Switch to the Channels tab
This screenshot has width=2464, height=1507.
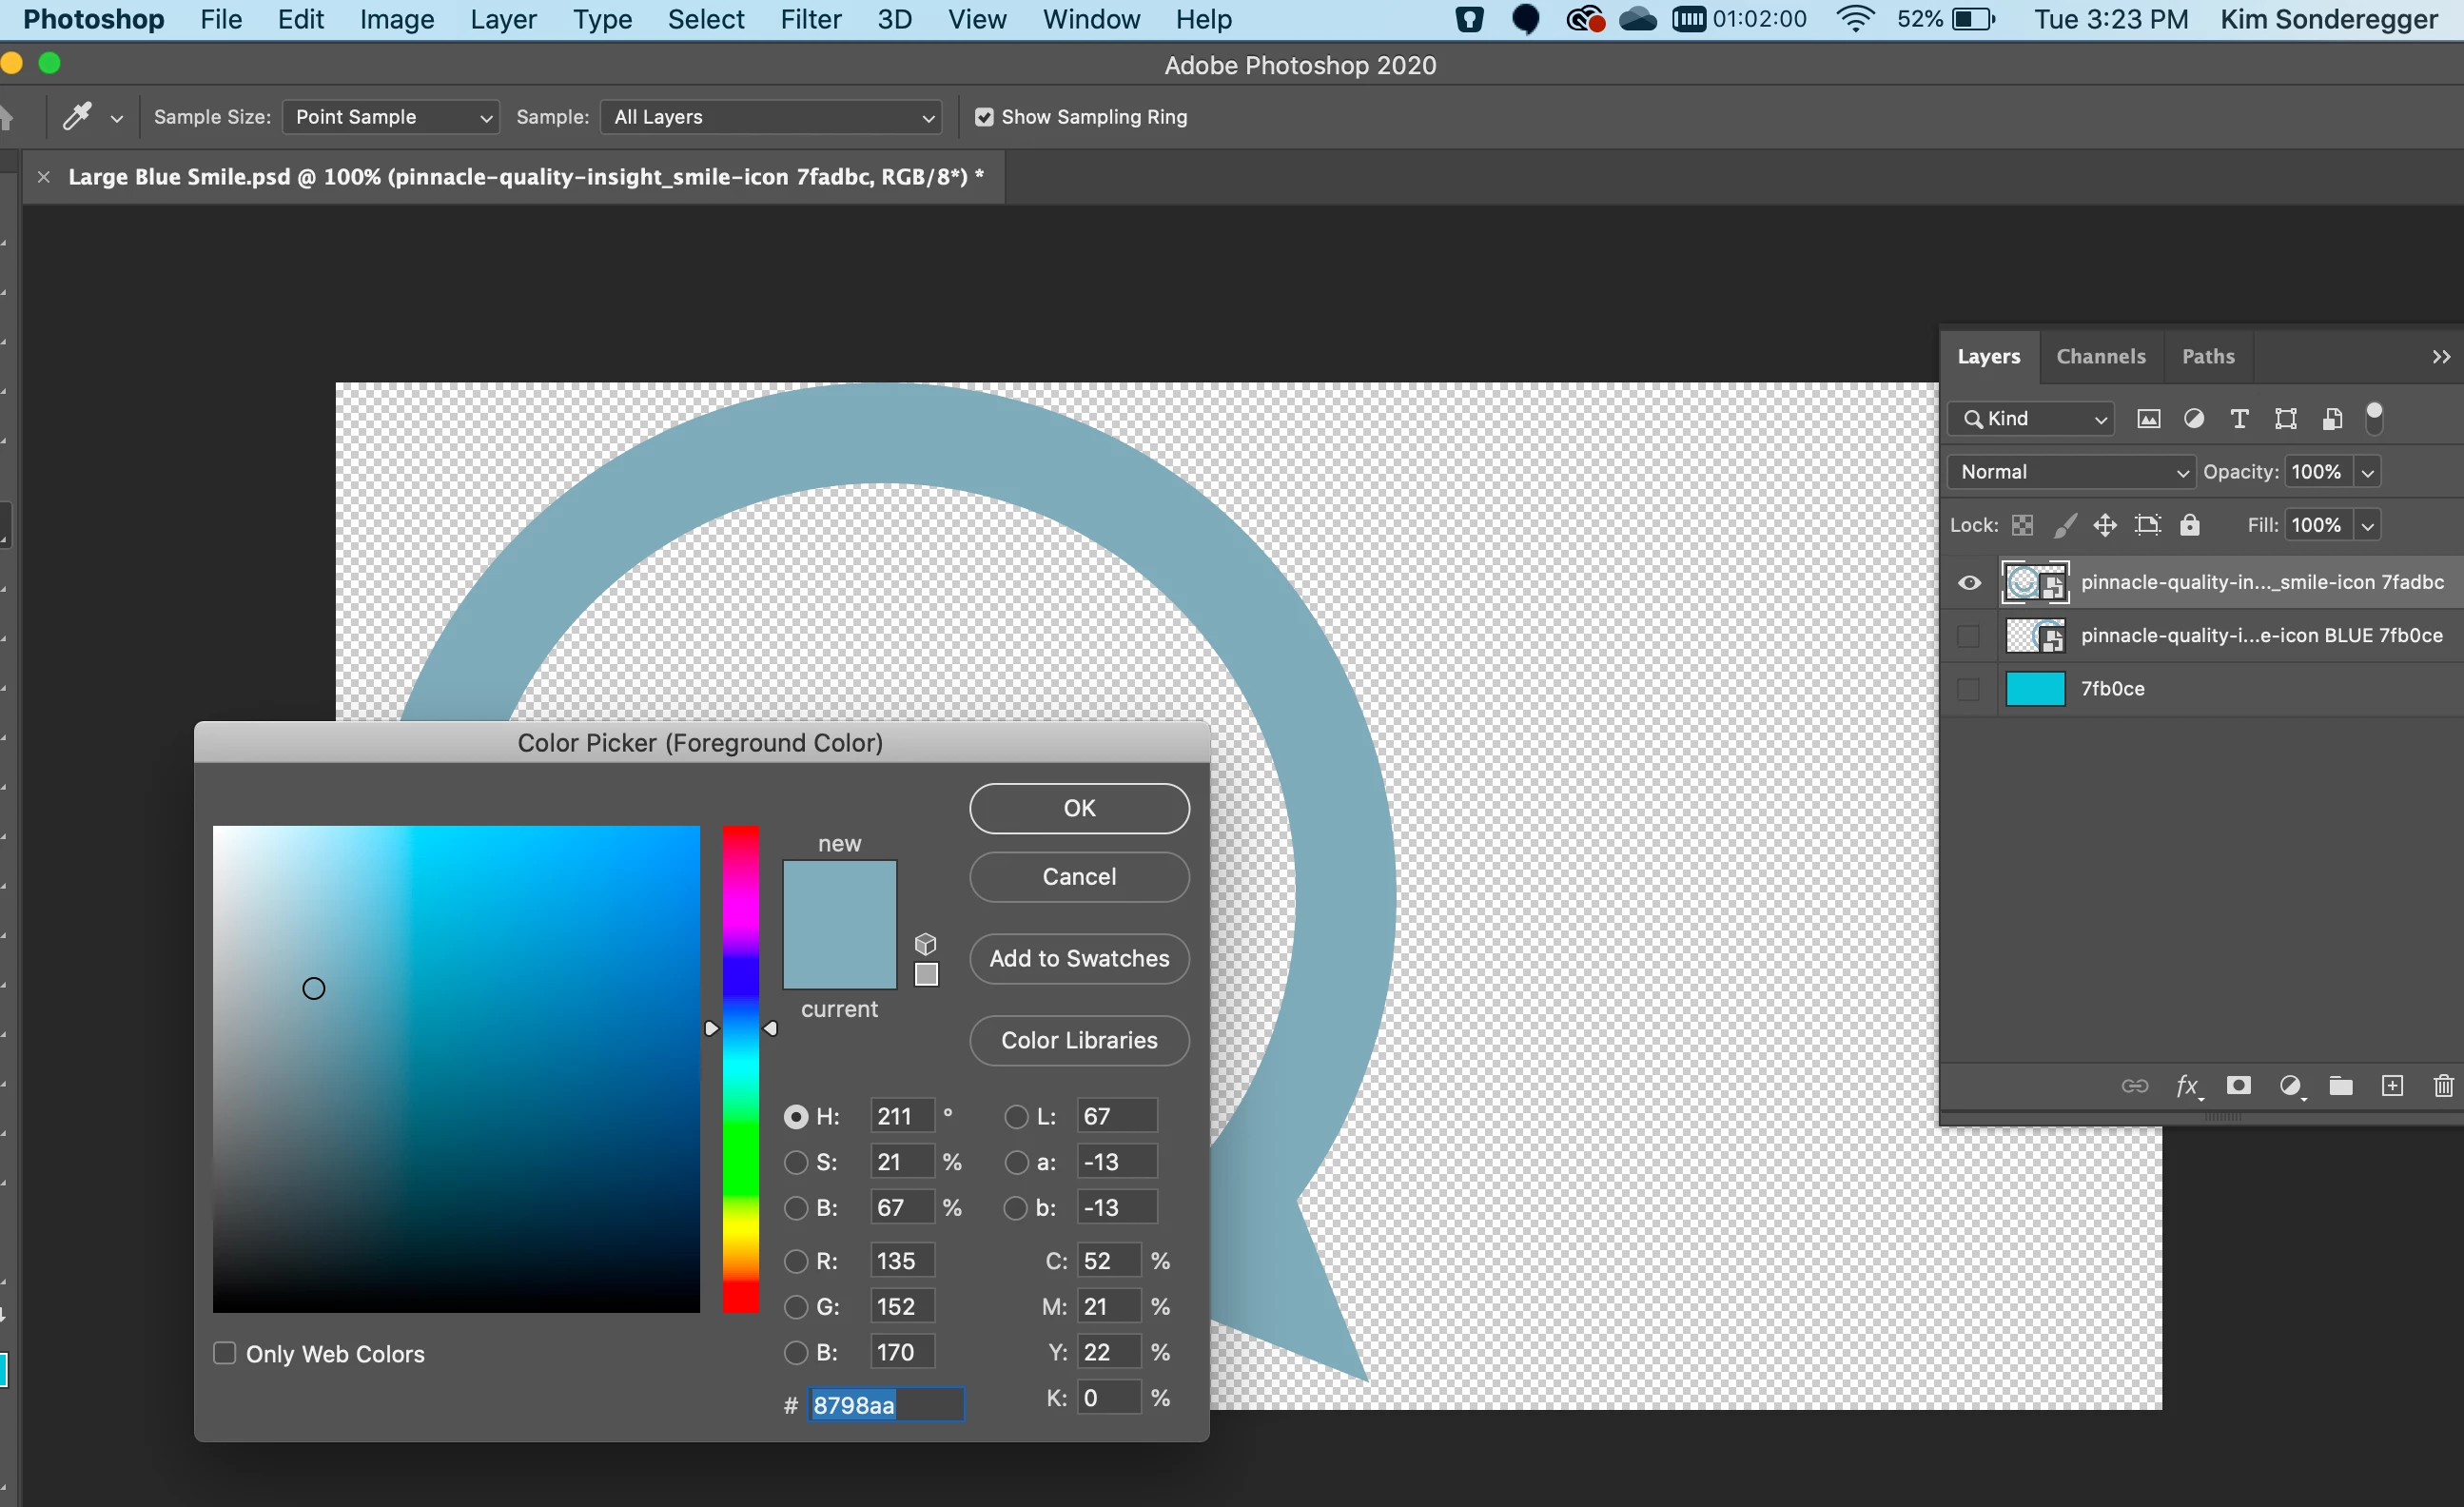[x=2100, y=356]
